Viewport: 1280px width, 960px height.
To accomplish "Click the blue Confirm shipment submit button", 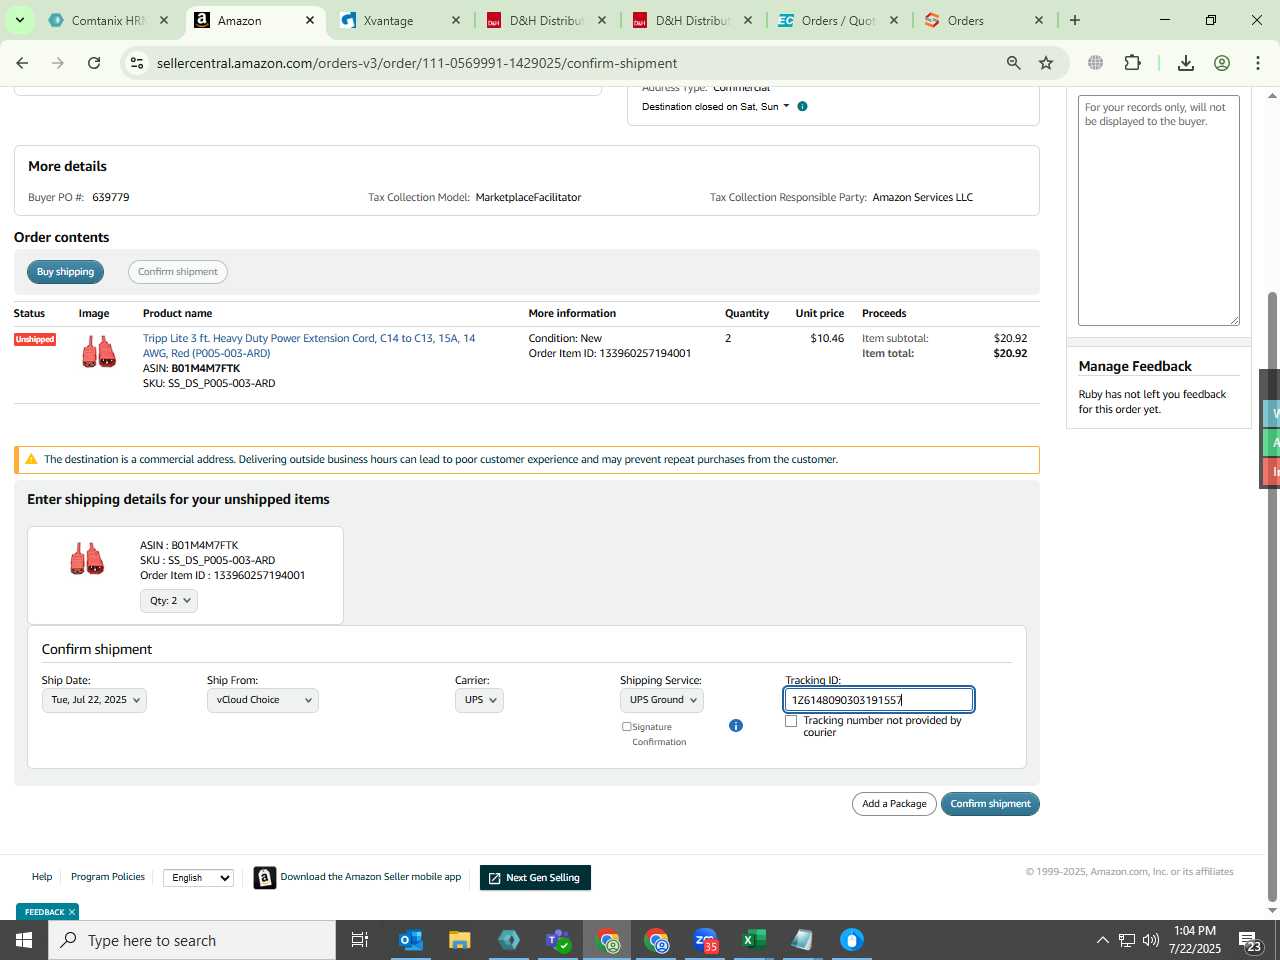I will coord(990,804).
